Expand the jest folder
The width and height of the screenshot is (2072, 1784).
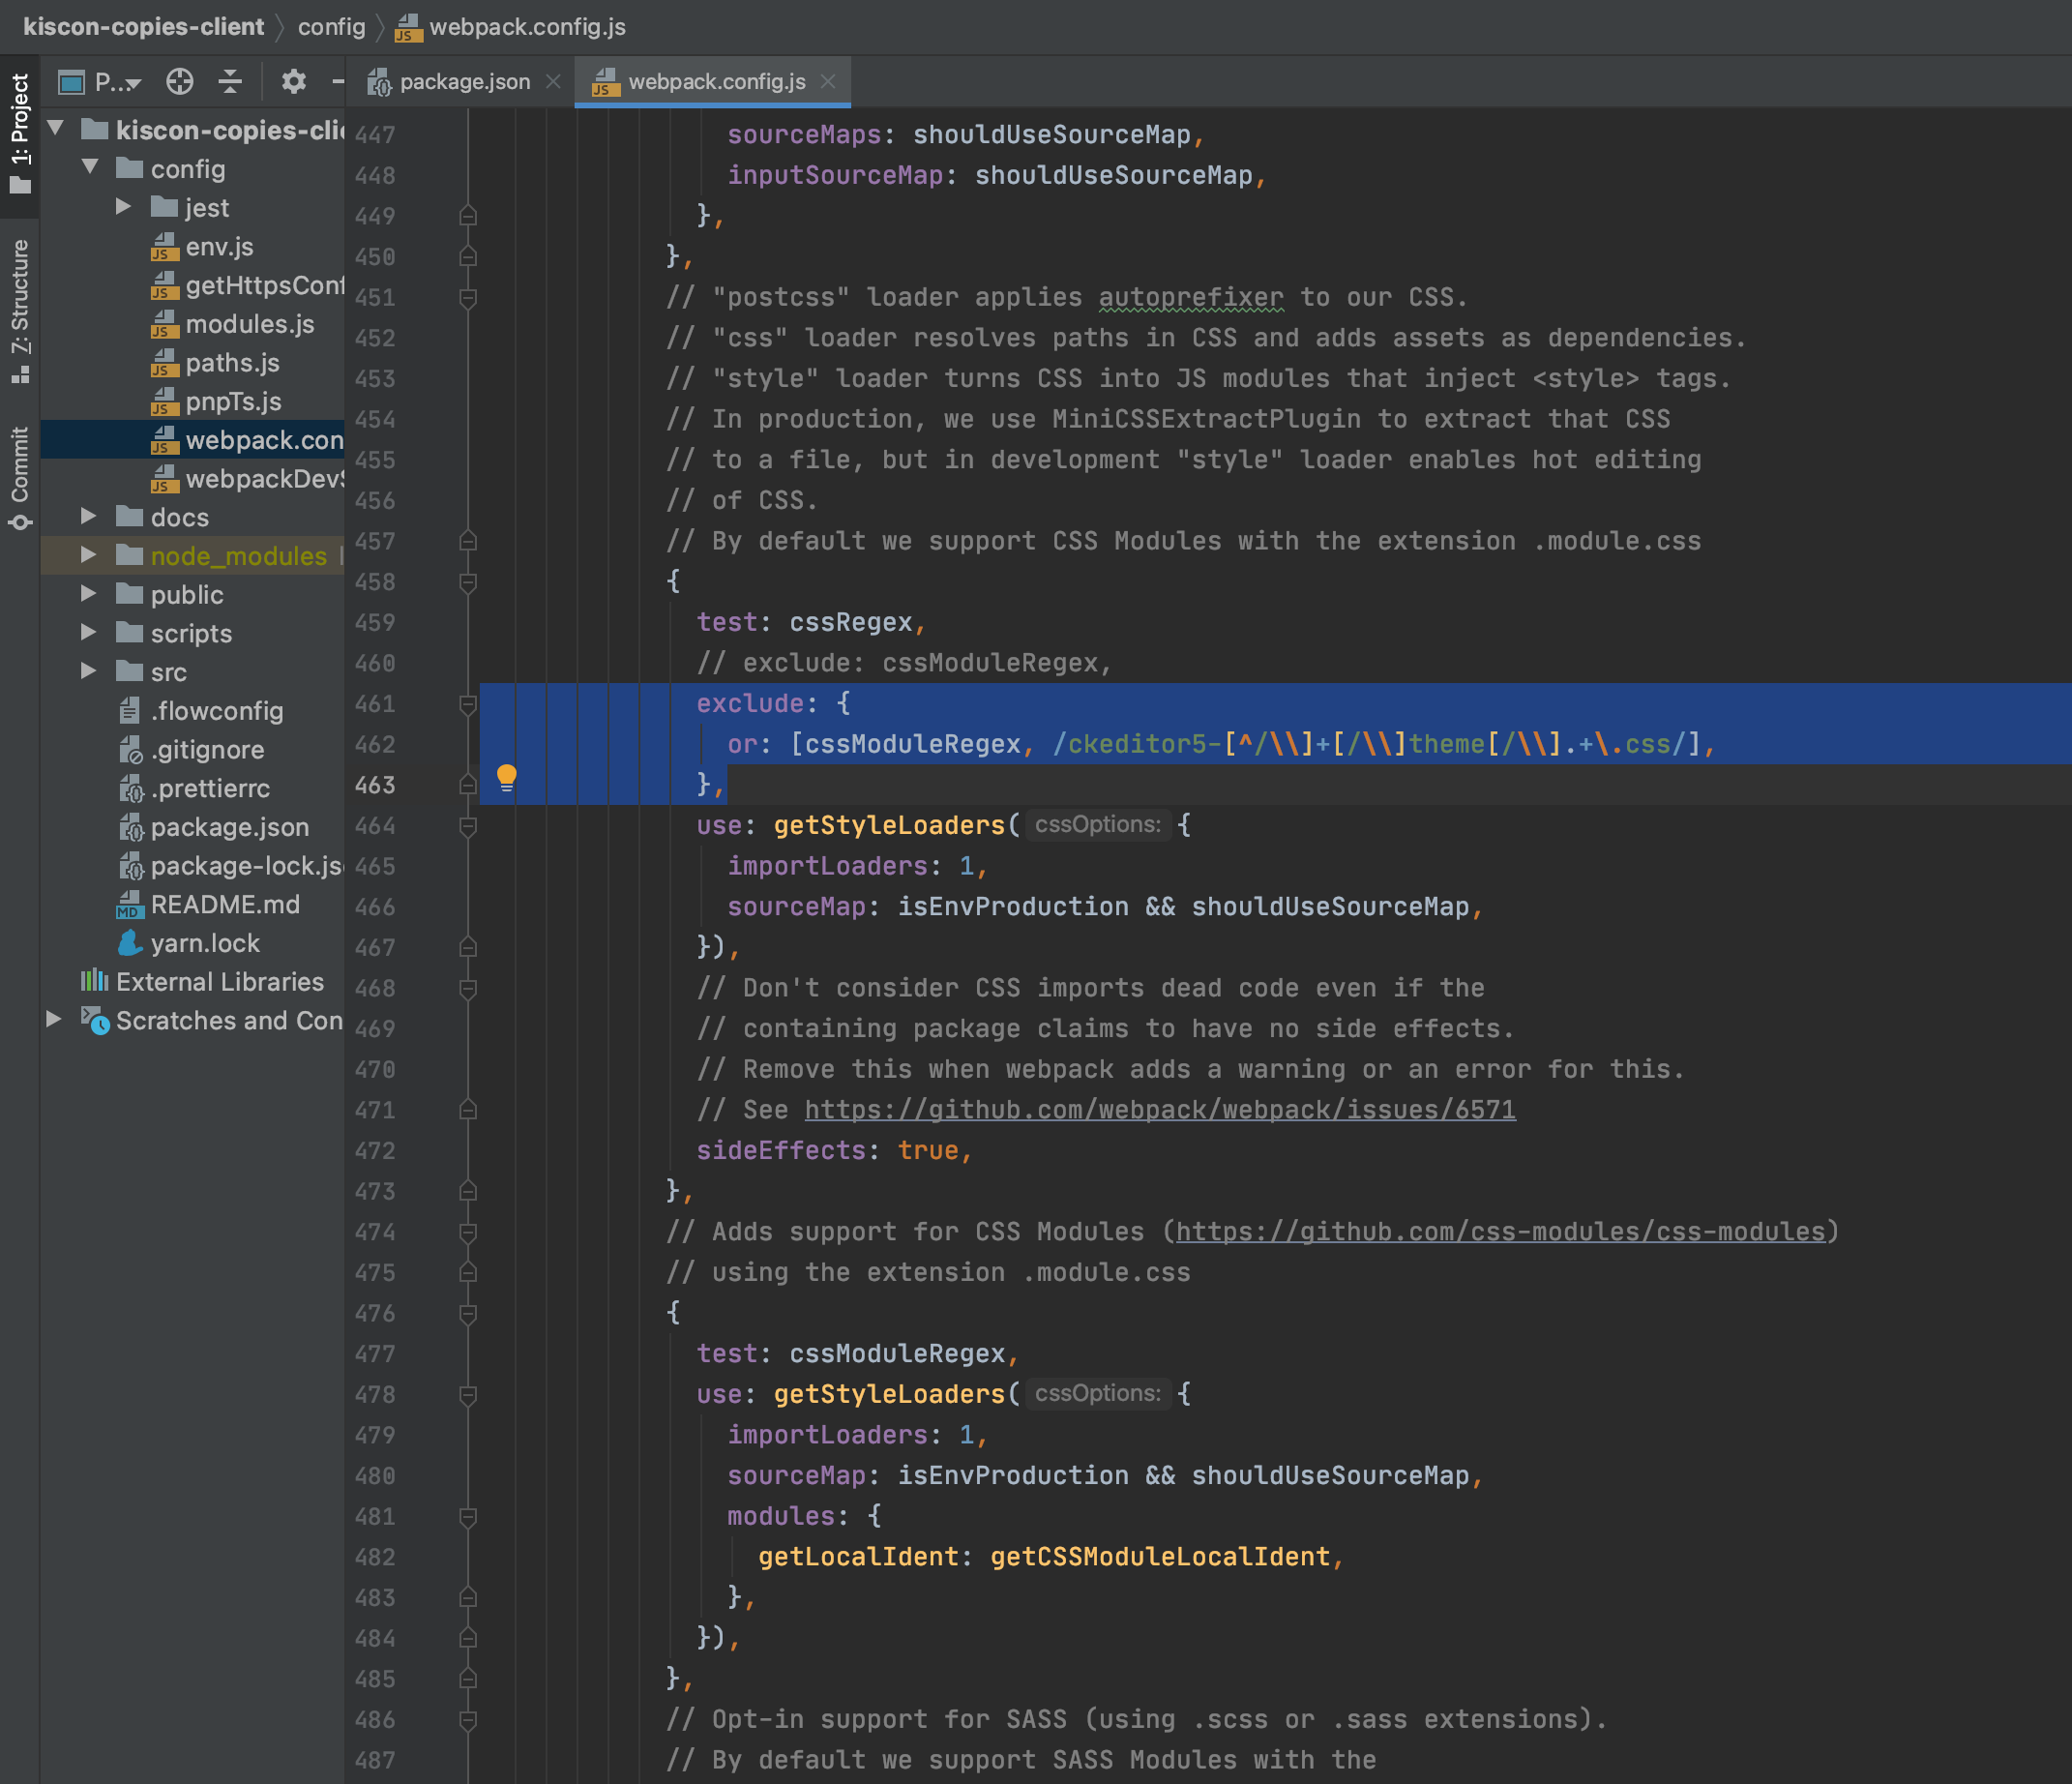(x=124, y=207)
